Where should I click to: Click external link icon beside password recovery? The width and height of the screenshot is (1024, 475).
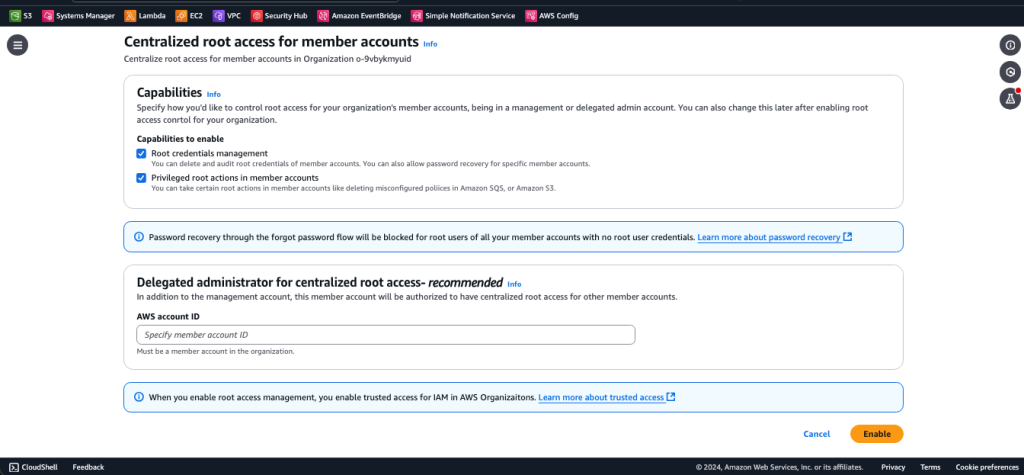(x=848, y=237)
